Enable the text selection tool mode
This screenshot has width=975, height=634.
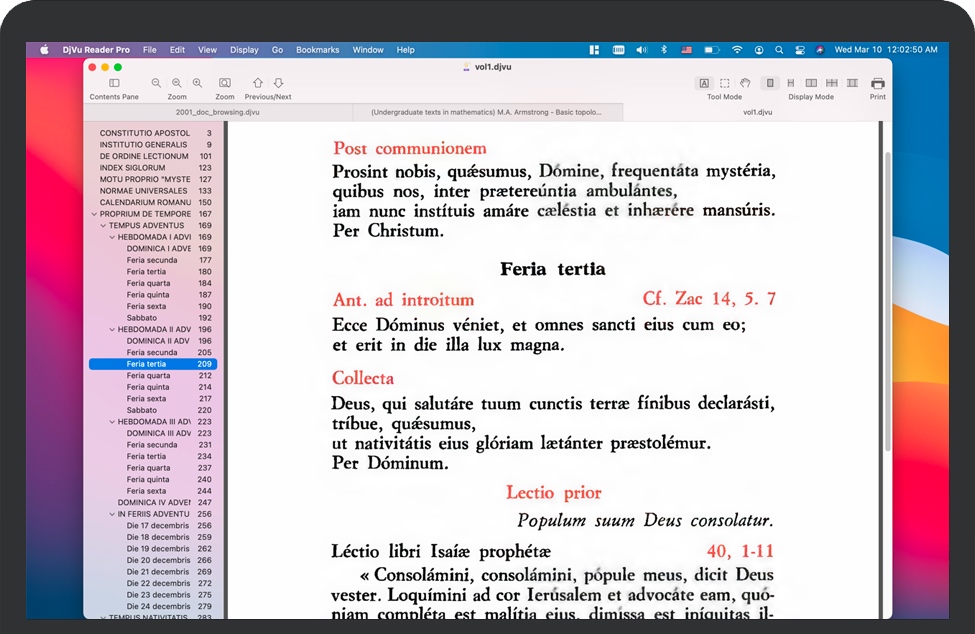(704, 84)
